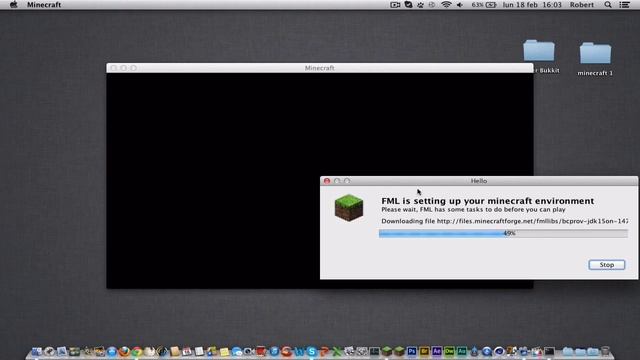Open Terminal from the Dock
The height and width of the screenshot is (360, 640).
point(549,351)
